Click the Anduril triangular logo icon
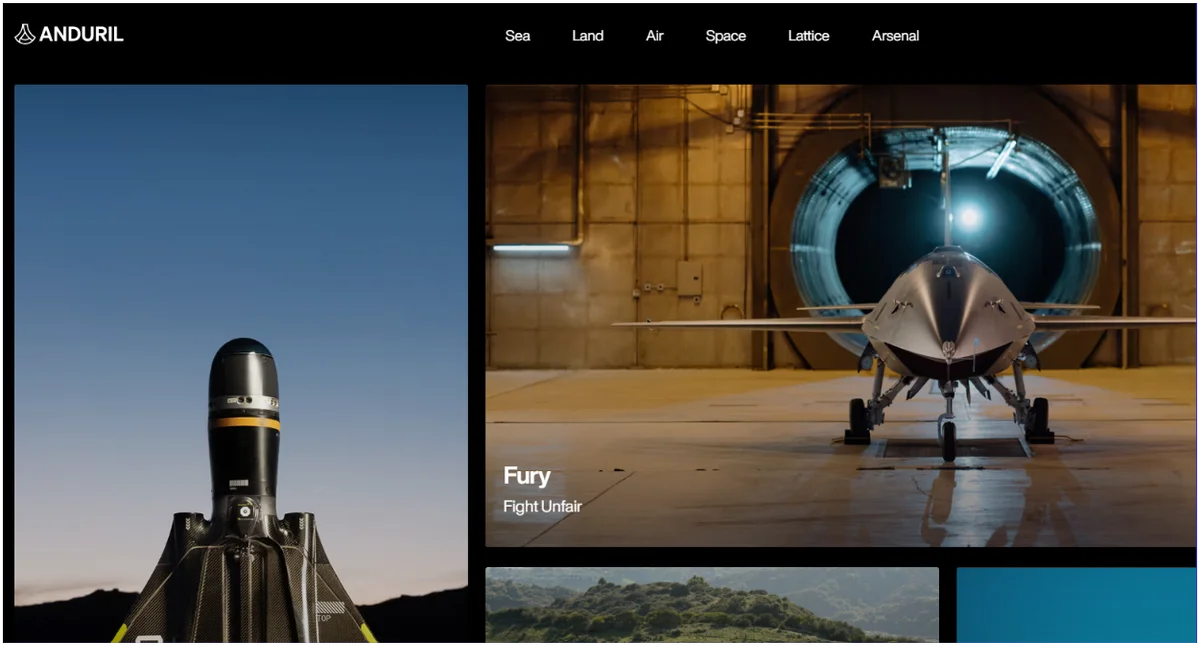 point(25,34)
